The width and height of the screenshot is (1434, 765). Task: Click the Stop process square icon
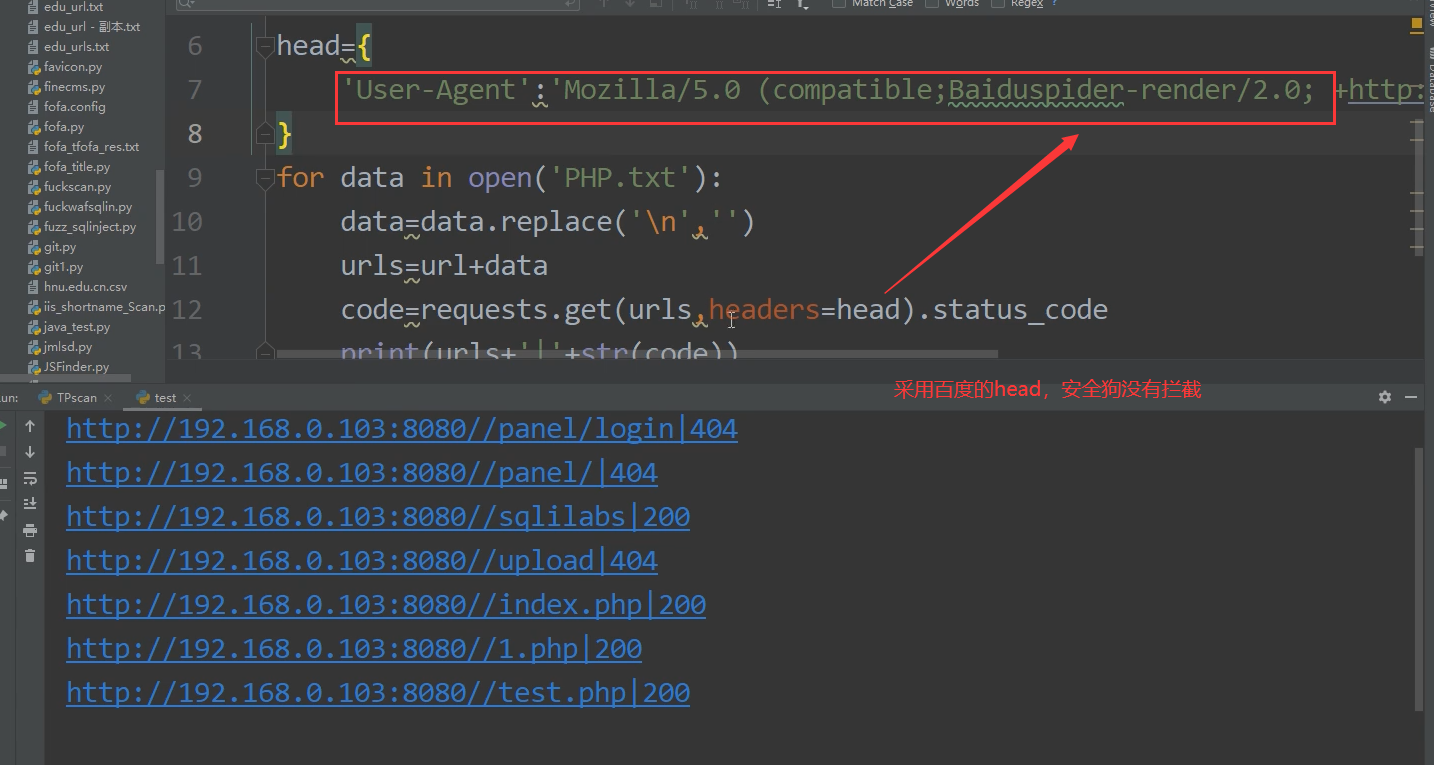click(3, 453)
